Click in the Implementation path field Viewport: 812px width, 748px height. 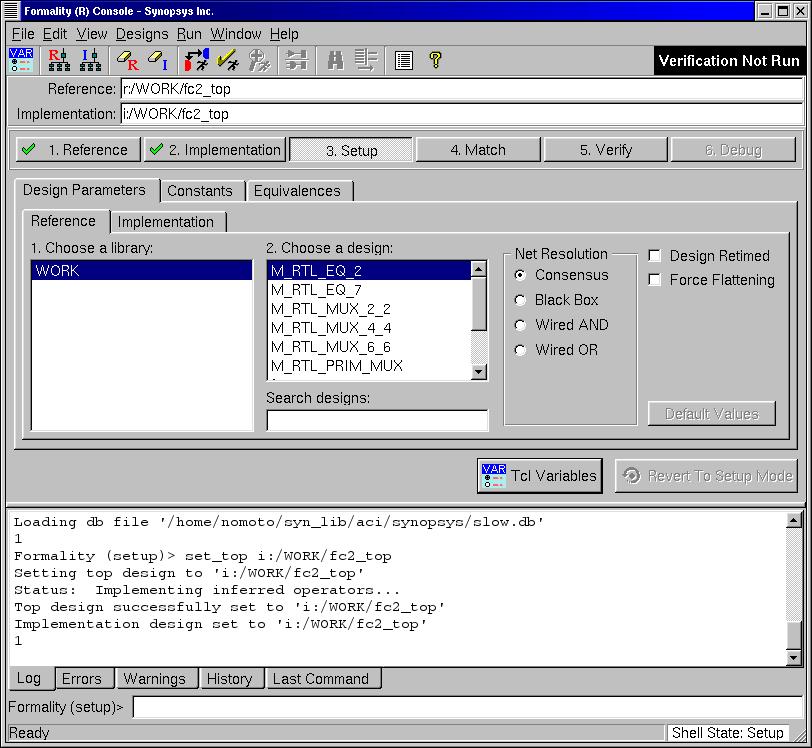(462, 114)
